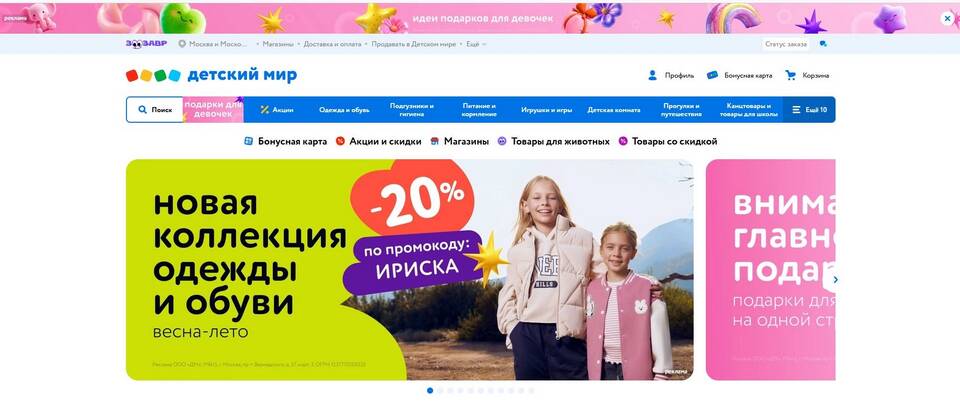This screenshot has height=405, width=960.
Task: Select the Одежда и обувь category
Action: coord(344,110)
